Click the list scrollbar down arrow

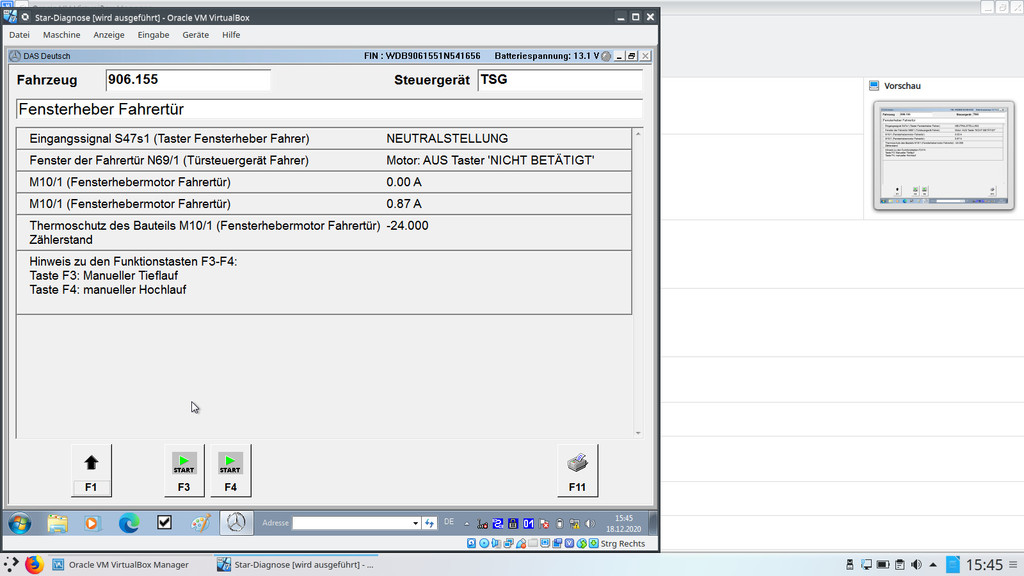638,433
